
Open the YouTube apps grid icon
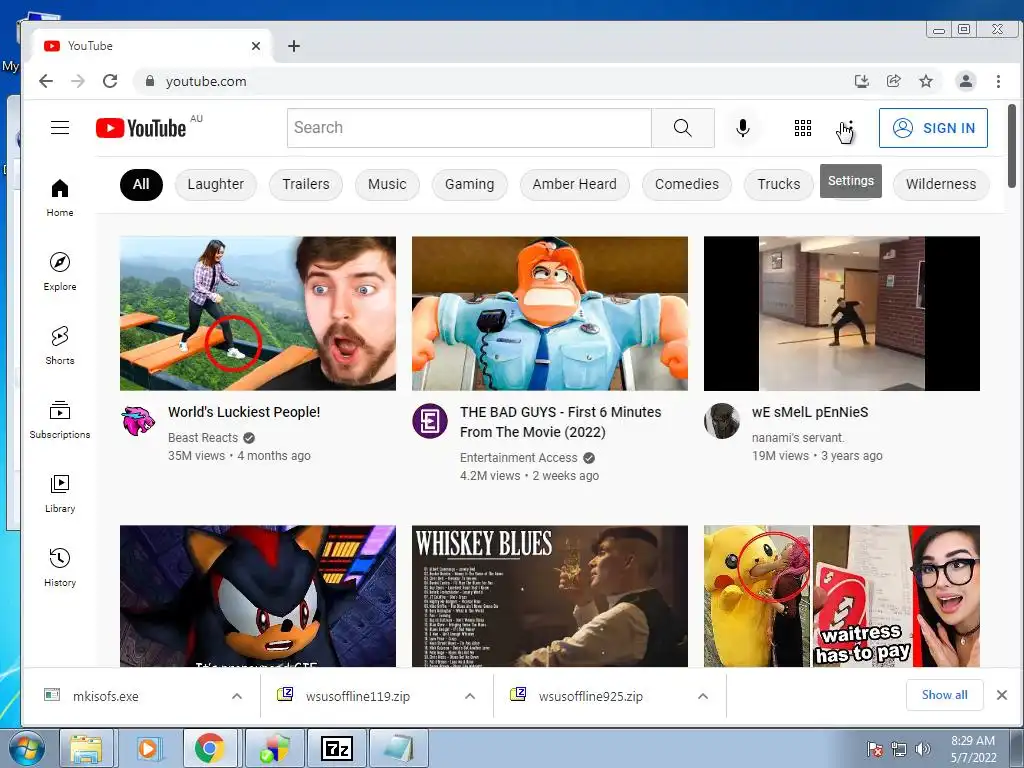point(803,128)
